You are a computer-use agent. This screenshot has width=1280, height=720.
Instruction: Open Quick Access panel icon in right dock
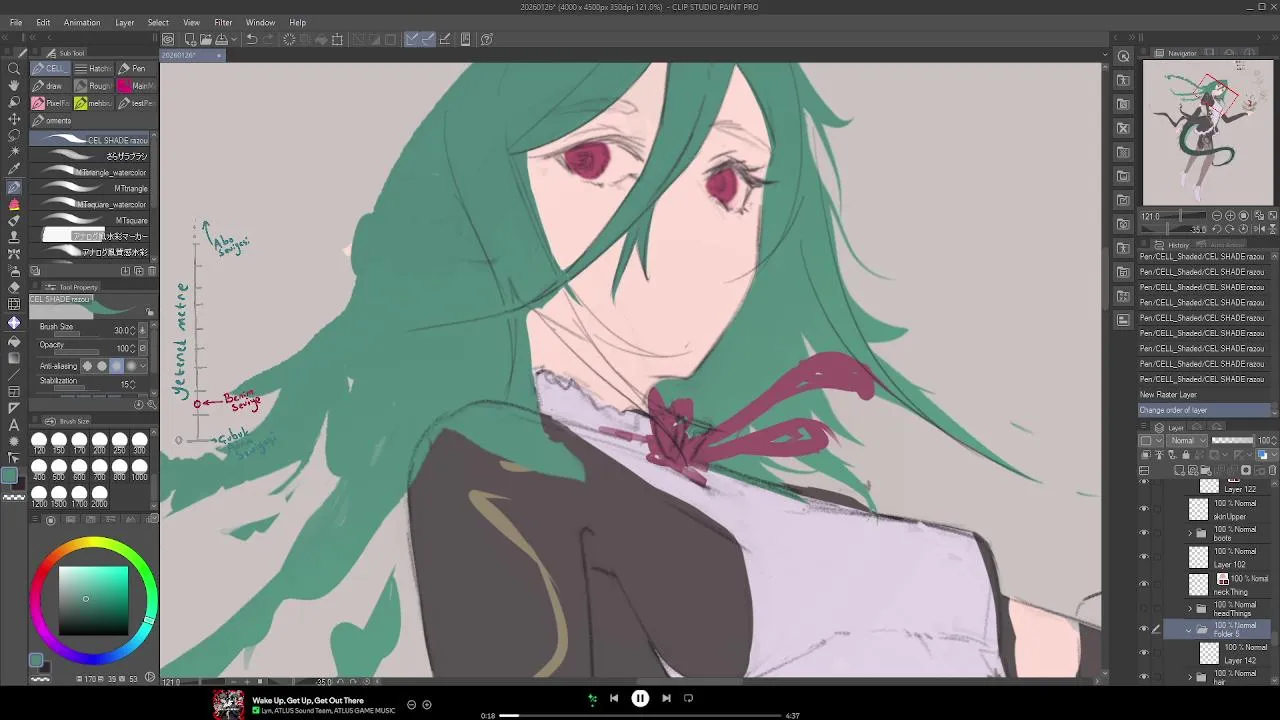(1123, 56)
